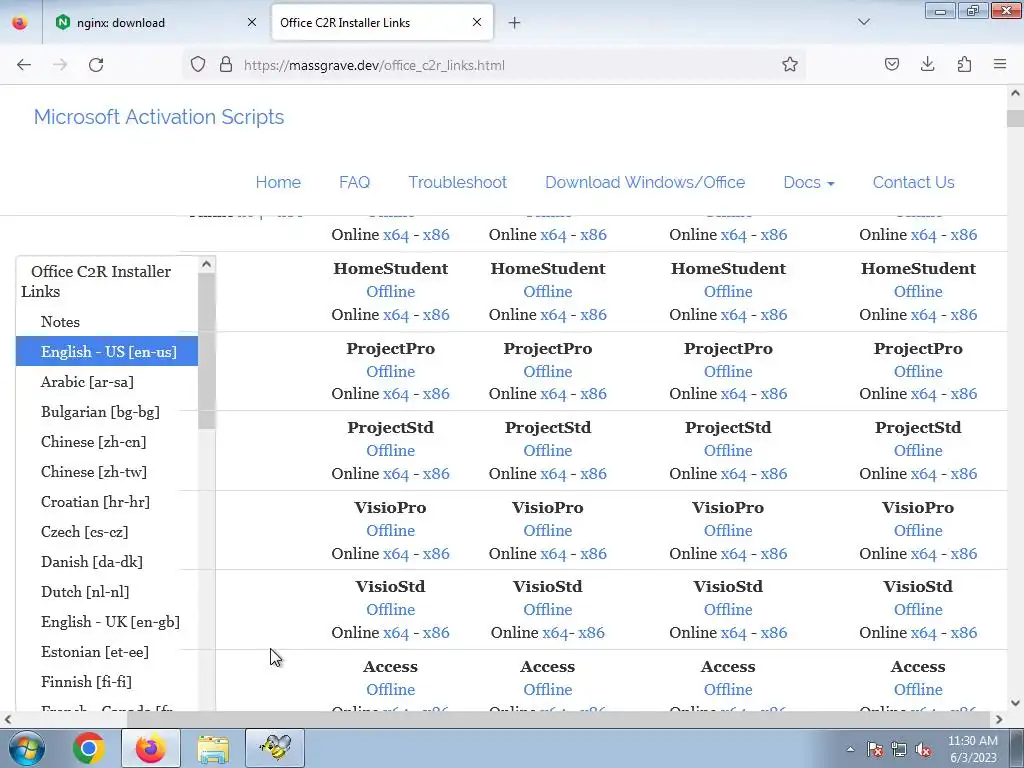
Task: Open first column ProjectPro Offline link
Action: (x=391, y=371)
